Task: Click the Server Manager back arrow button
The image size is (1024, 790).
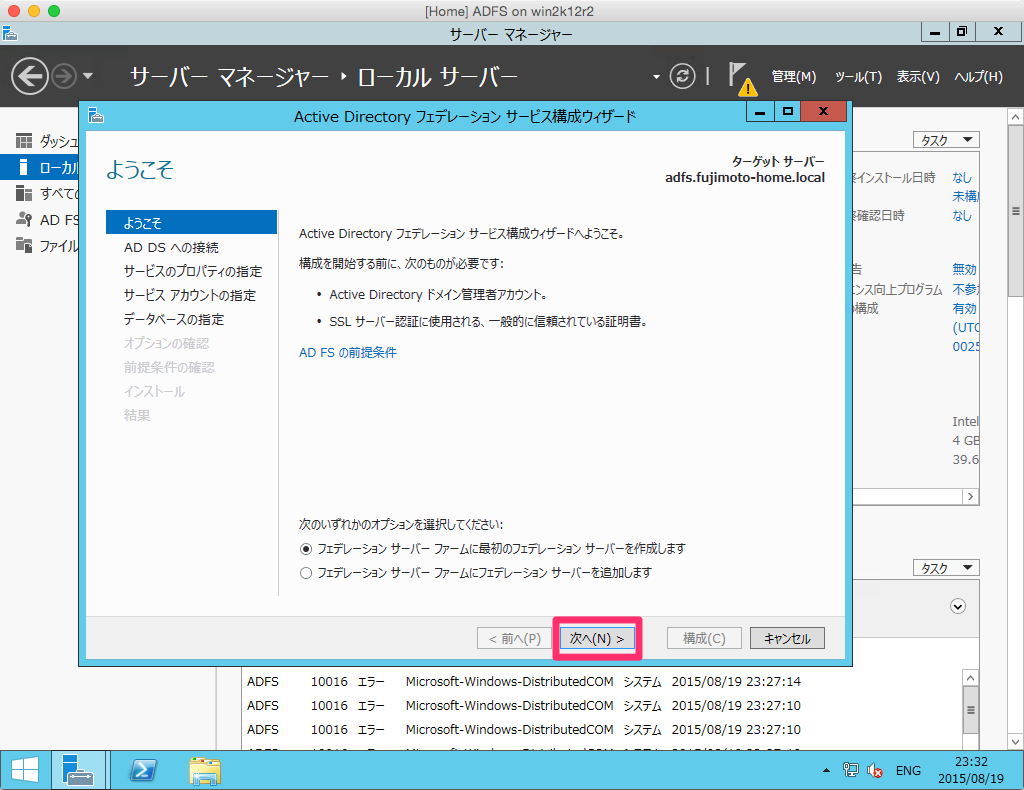Action: [30, 76]
